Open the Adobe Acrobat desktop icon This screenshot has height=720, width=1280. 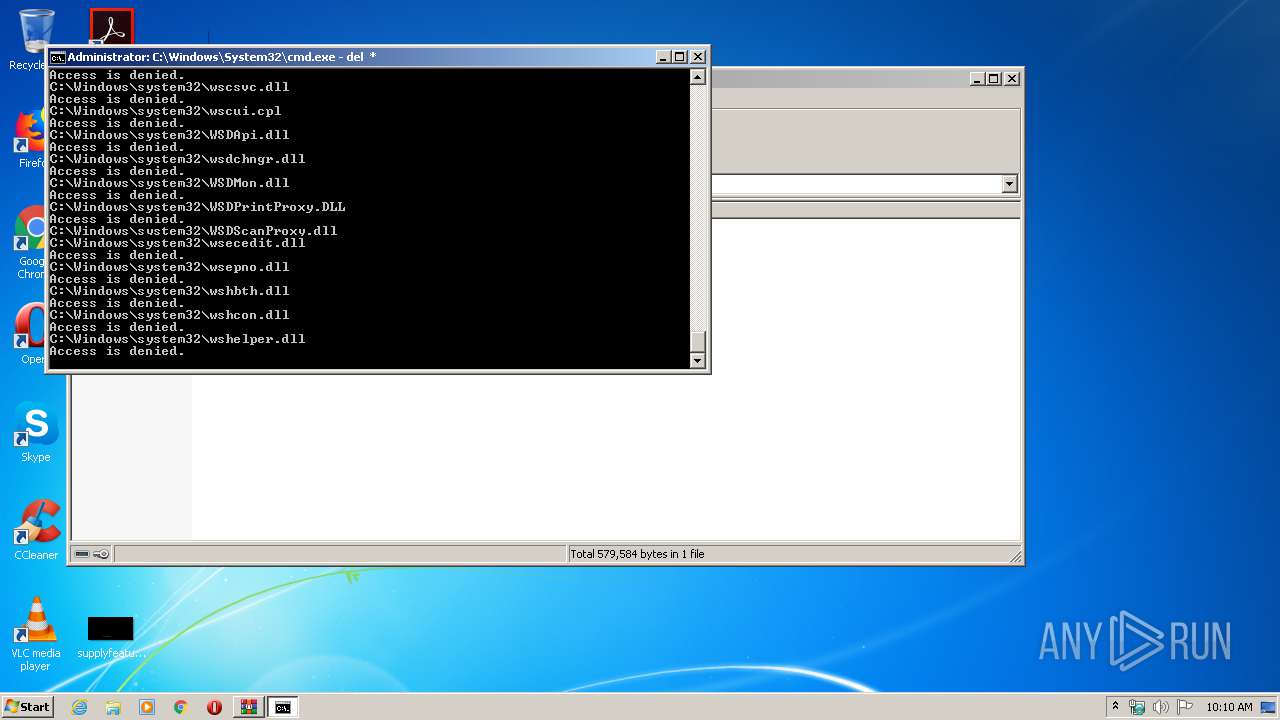point(111,27)
